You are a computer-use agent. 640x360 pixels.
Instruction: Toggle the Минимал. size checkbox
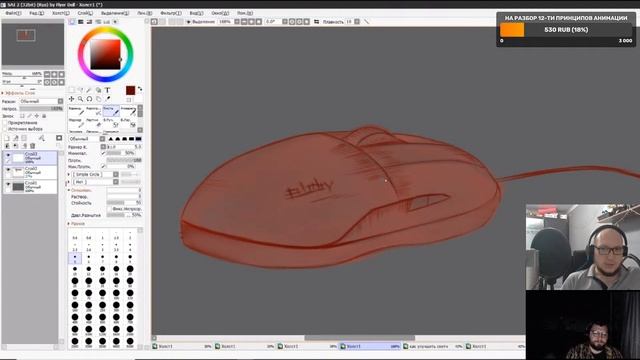point(103,153)
